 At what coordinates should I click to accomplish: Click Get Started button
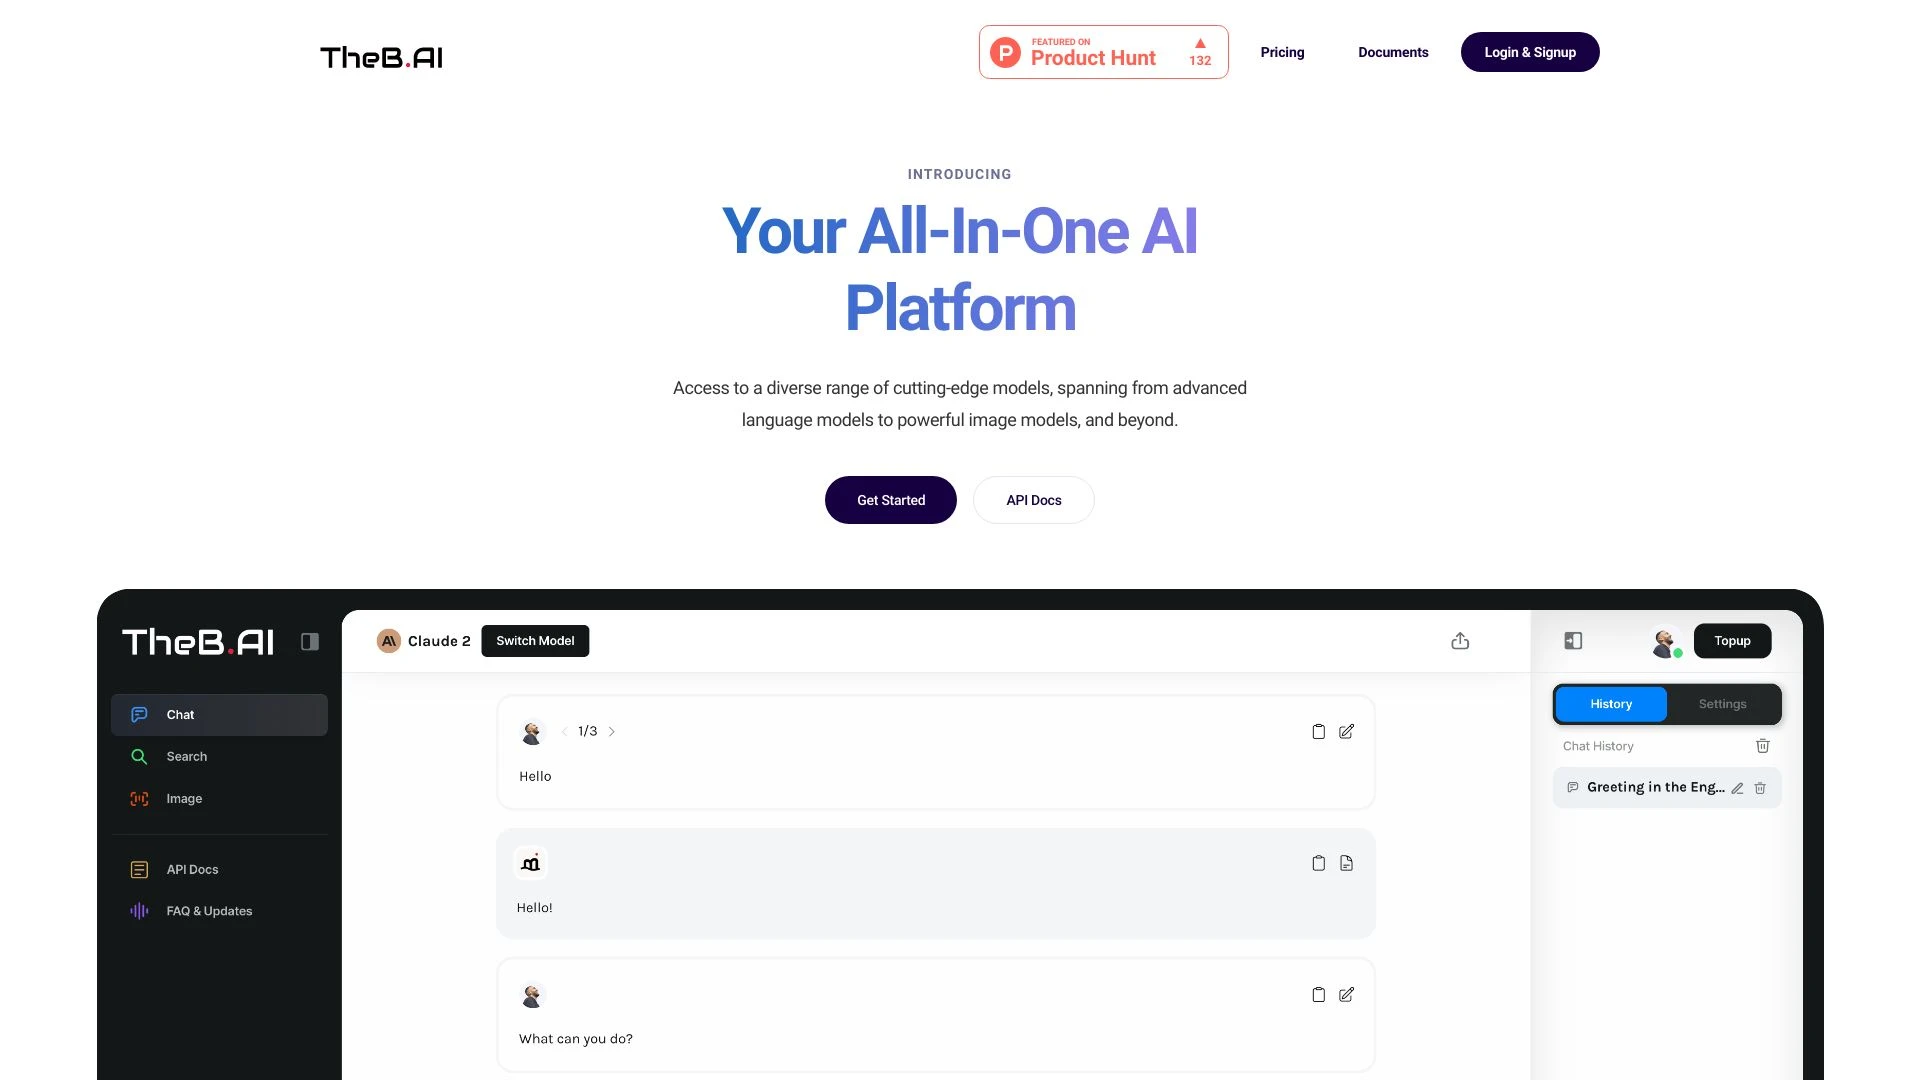point(890,498)
